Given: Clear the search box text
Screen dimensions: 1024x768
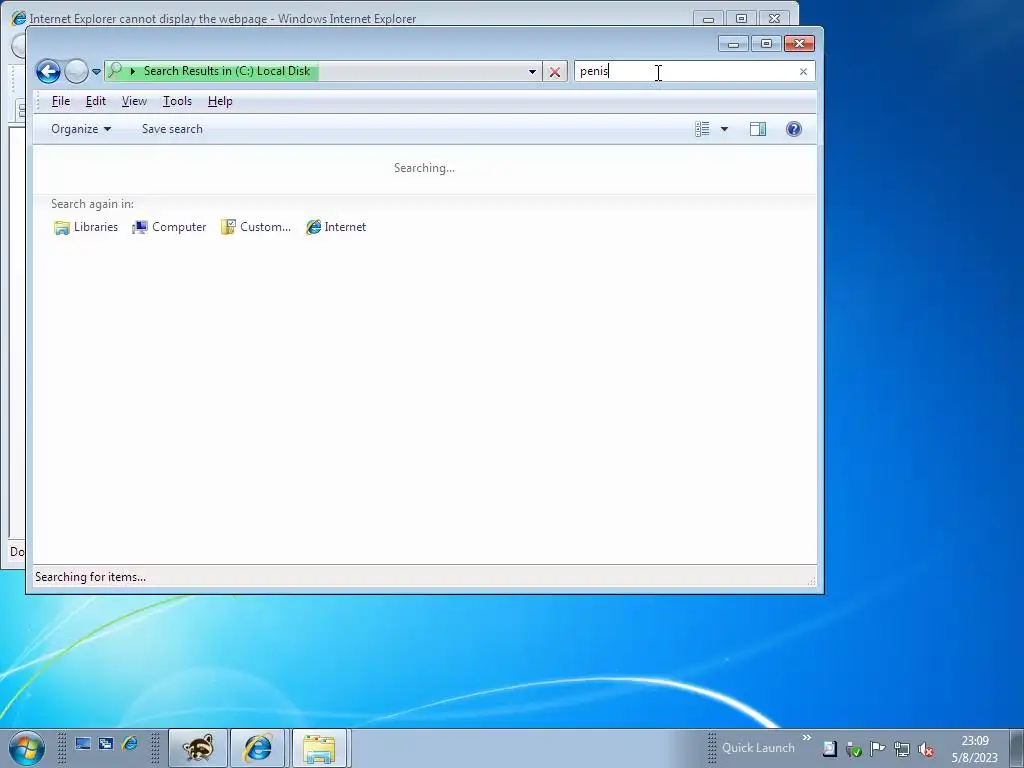Looking at the screenshot, I should click(x=803, y=72).
